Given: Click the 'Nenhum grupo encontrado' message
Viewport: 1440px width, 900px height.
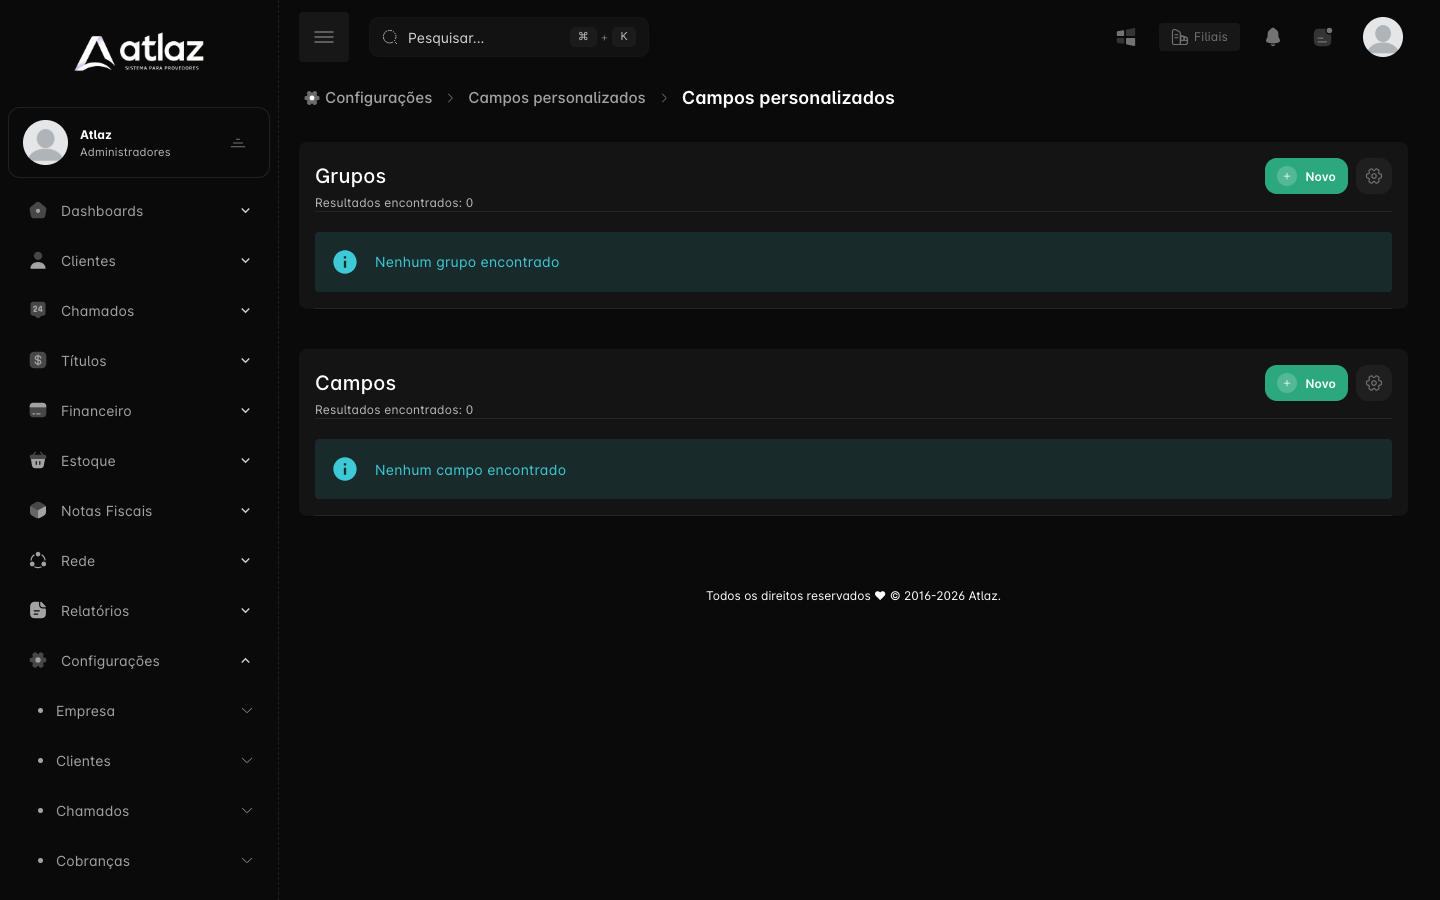Looking at the screenshot, I should [467, 262].
